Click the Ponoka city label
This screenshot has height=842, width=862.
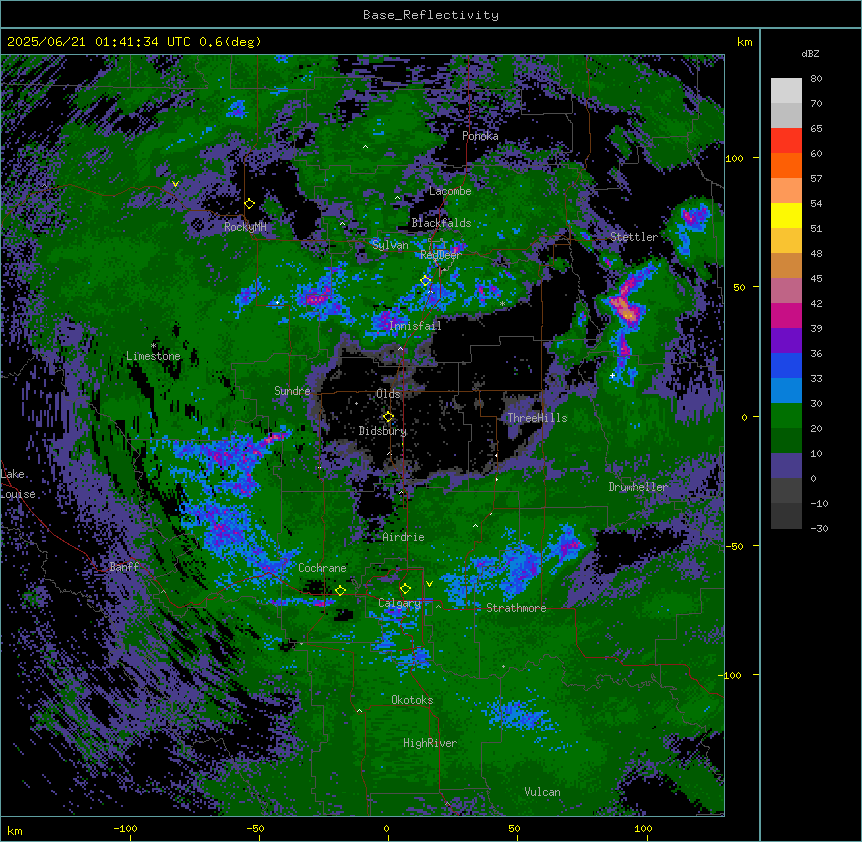(480, 136)
